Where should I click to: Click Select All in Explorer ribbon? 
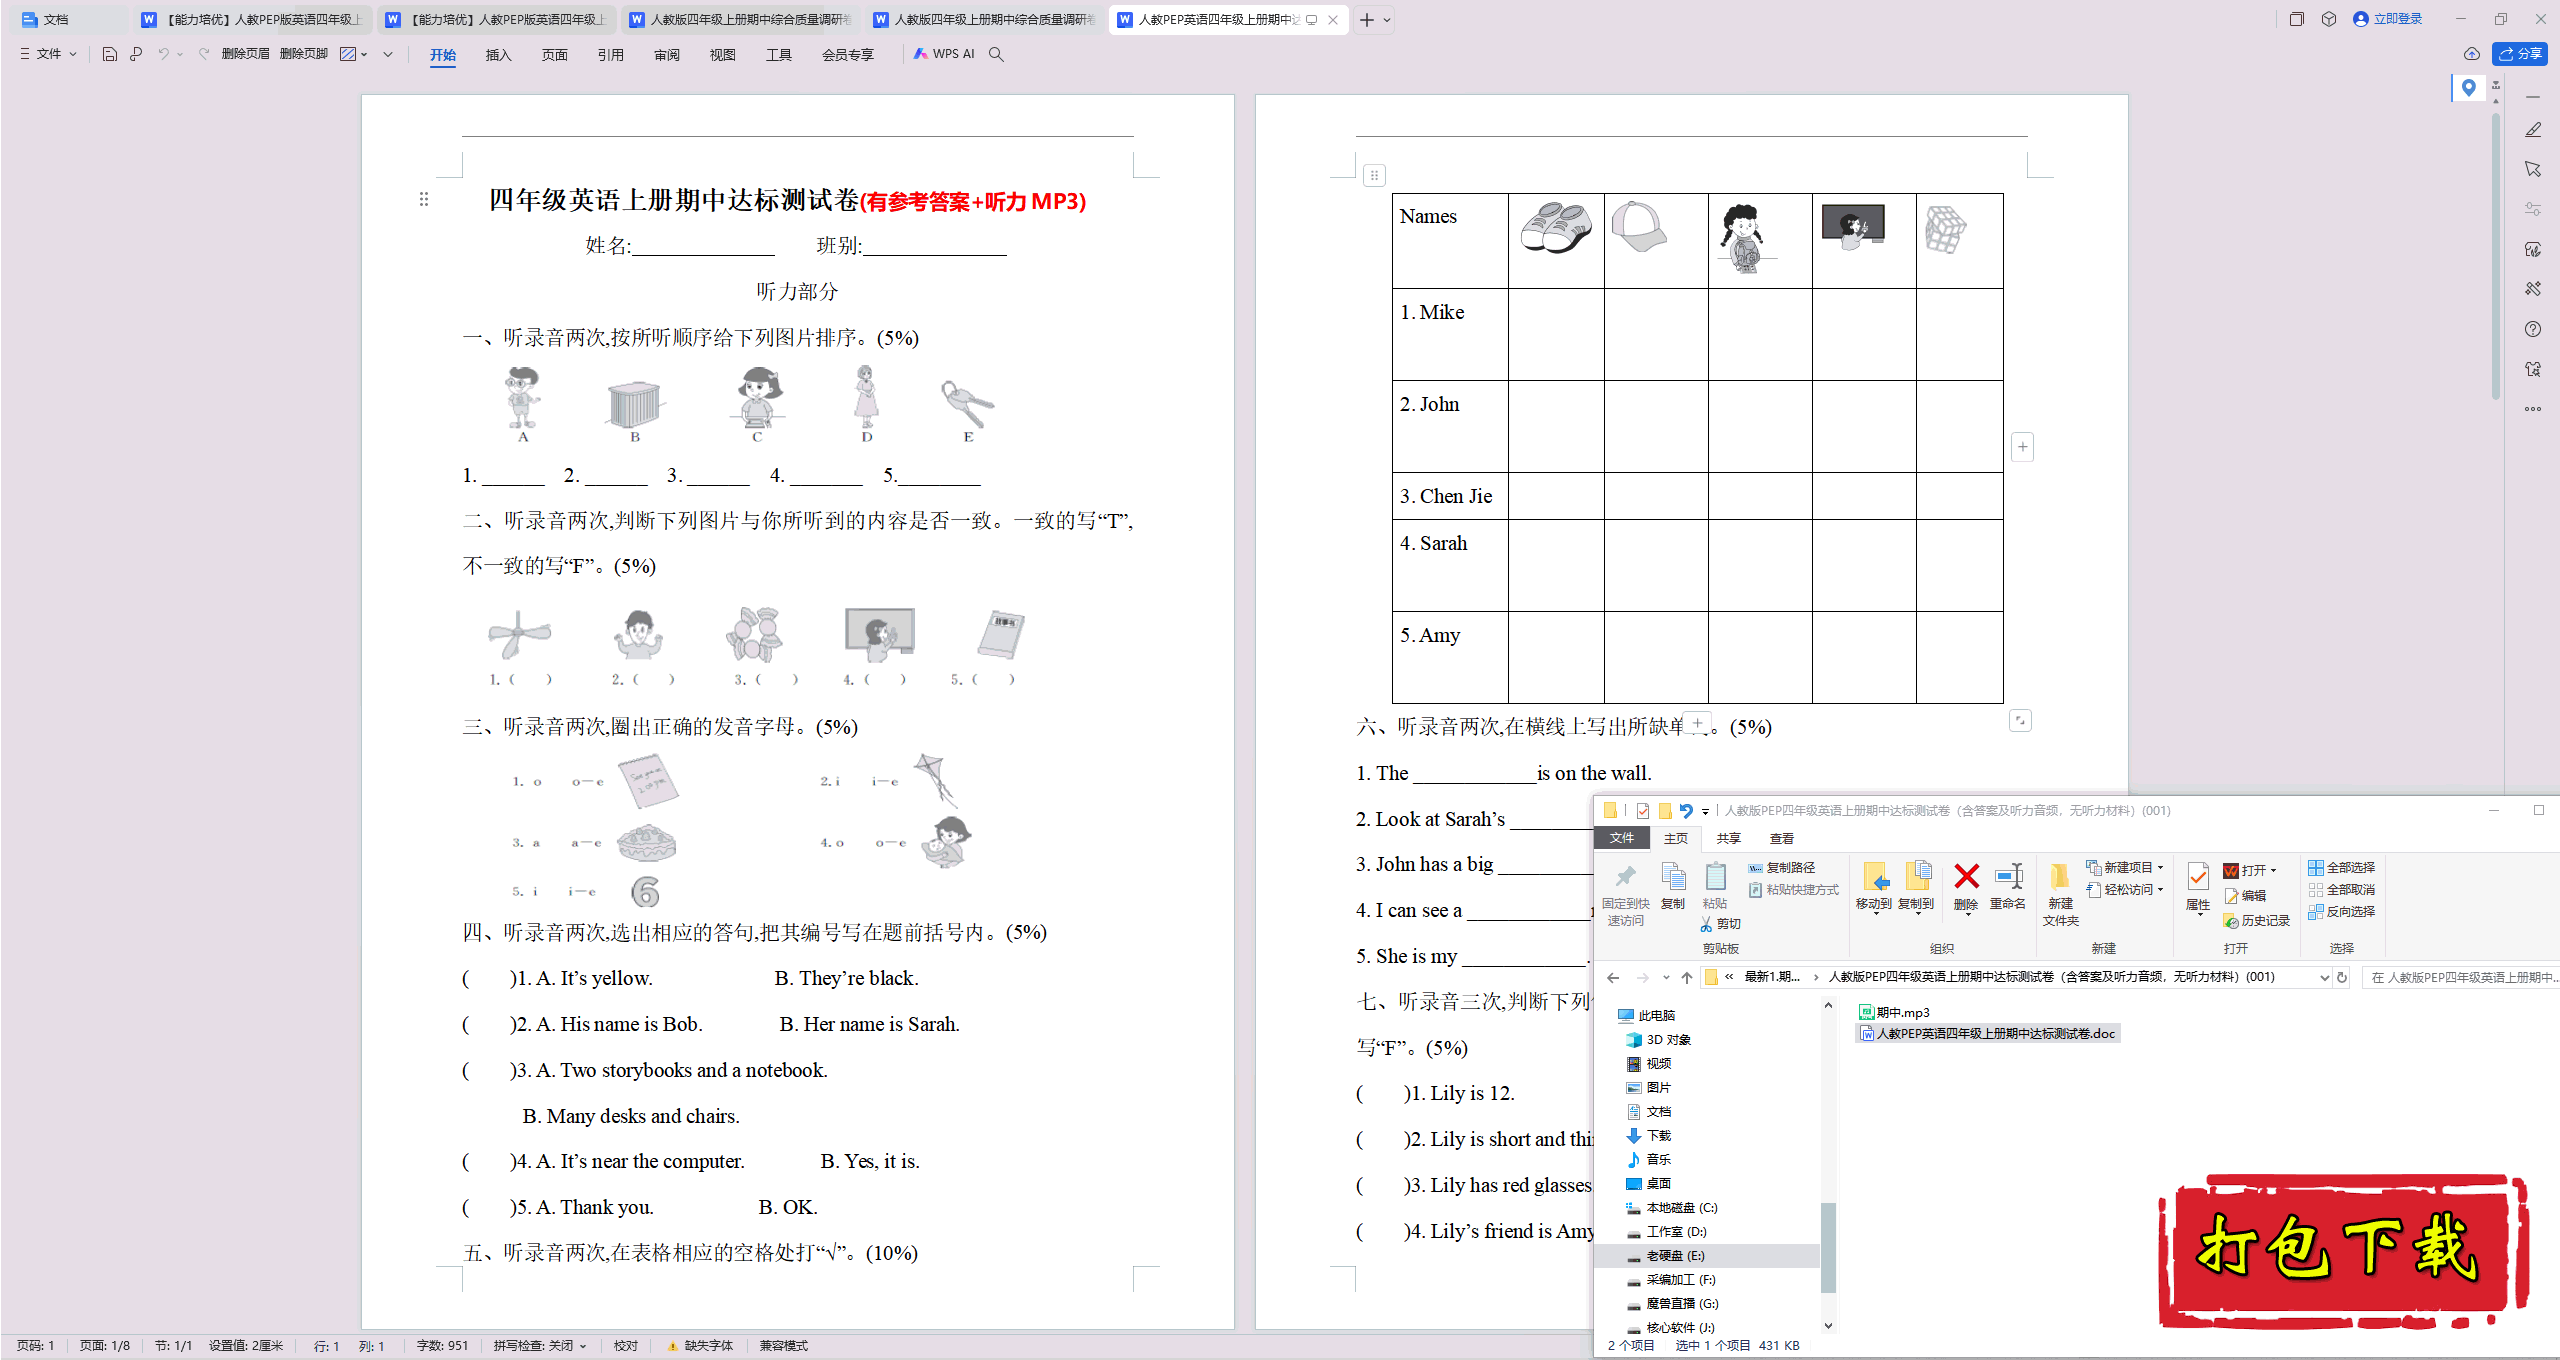click(x=2341, y=868)
